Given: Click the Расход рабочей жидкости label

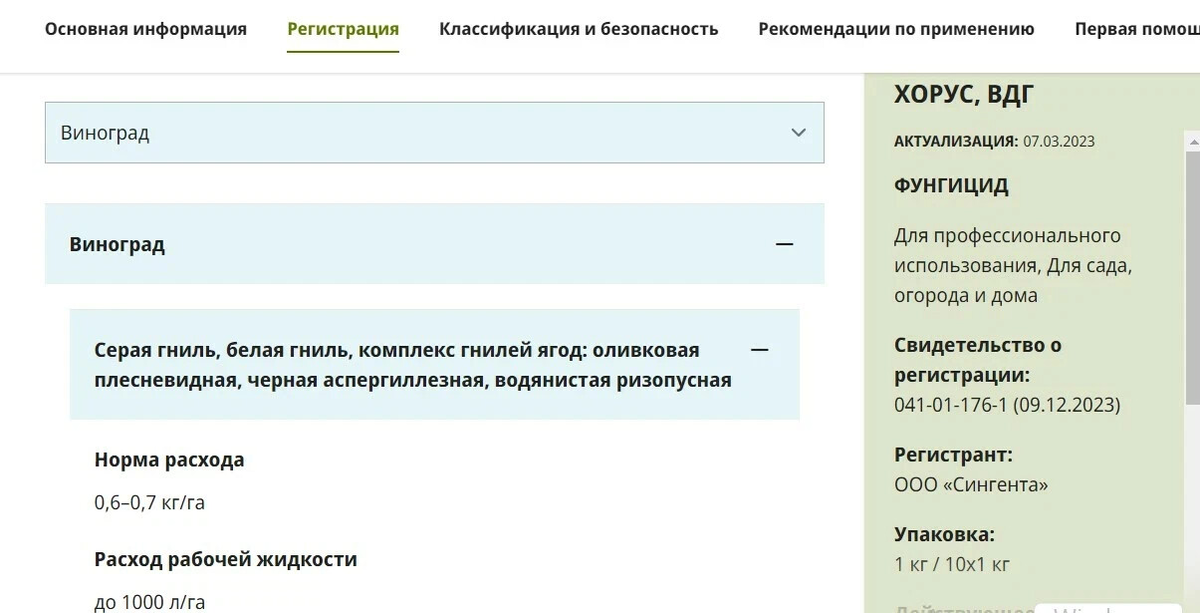Looking at the screenshot, I should tap(225, 559).
